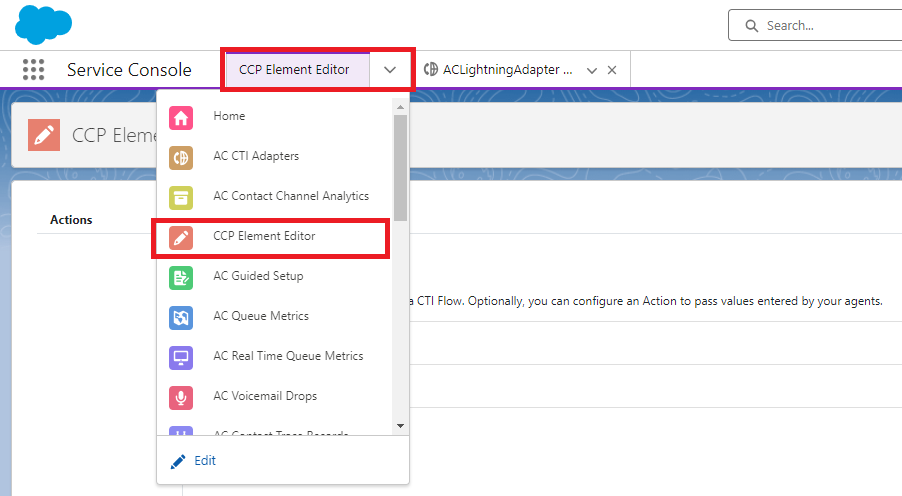
Task: Click the AC Queue Metrics icon
Action: [x=181, y=318]
